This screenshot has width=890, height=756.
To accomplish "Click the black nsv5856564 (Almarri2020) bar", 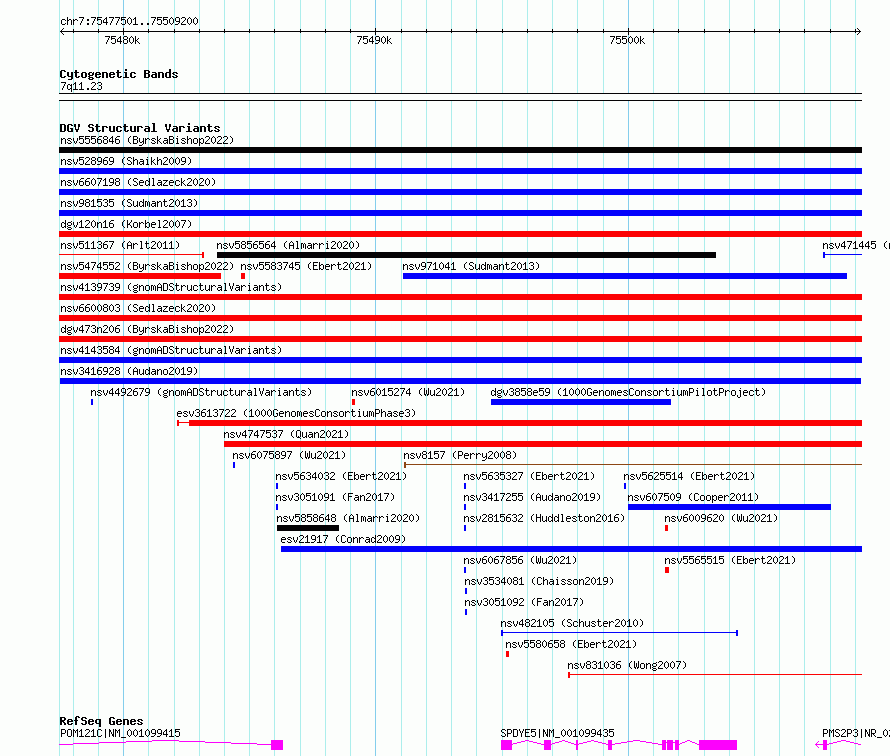I will [466, 255].
